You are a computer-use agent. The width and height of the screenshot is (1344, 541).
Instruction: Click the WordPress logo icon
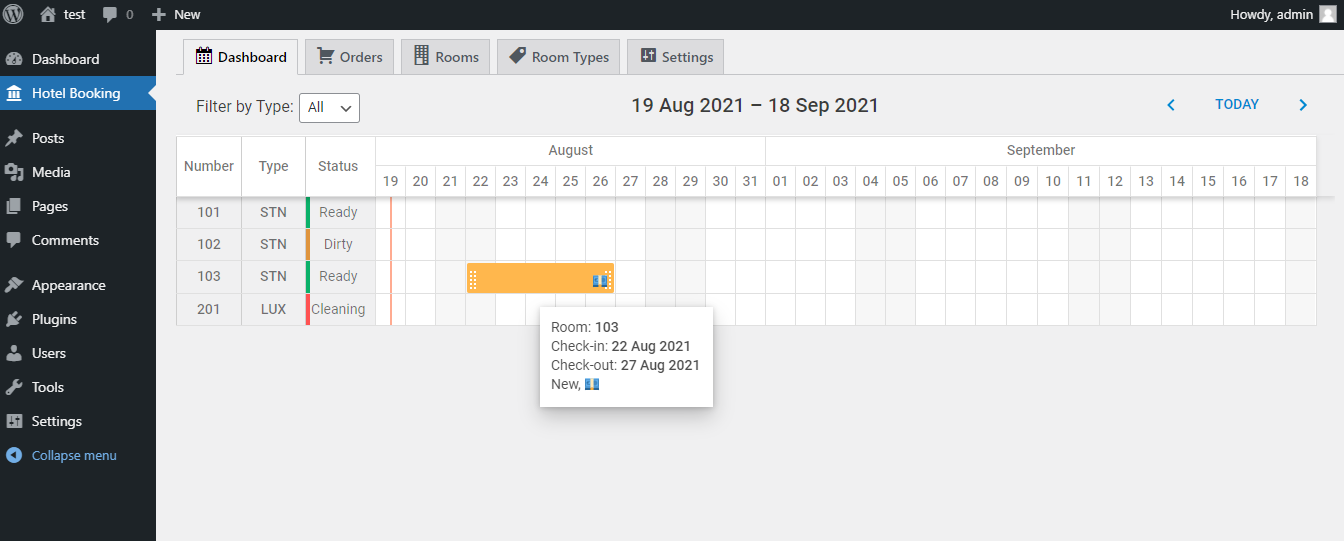(x=14, y=14)
